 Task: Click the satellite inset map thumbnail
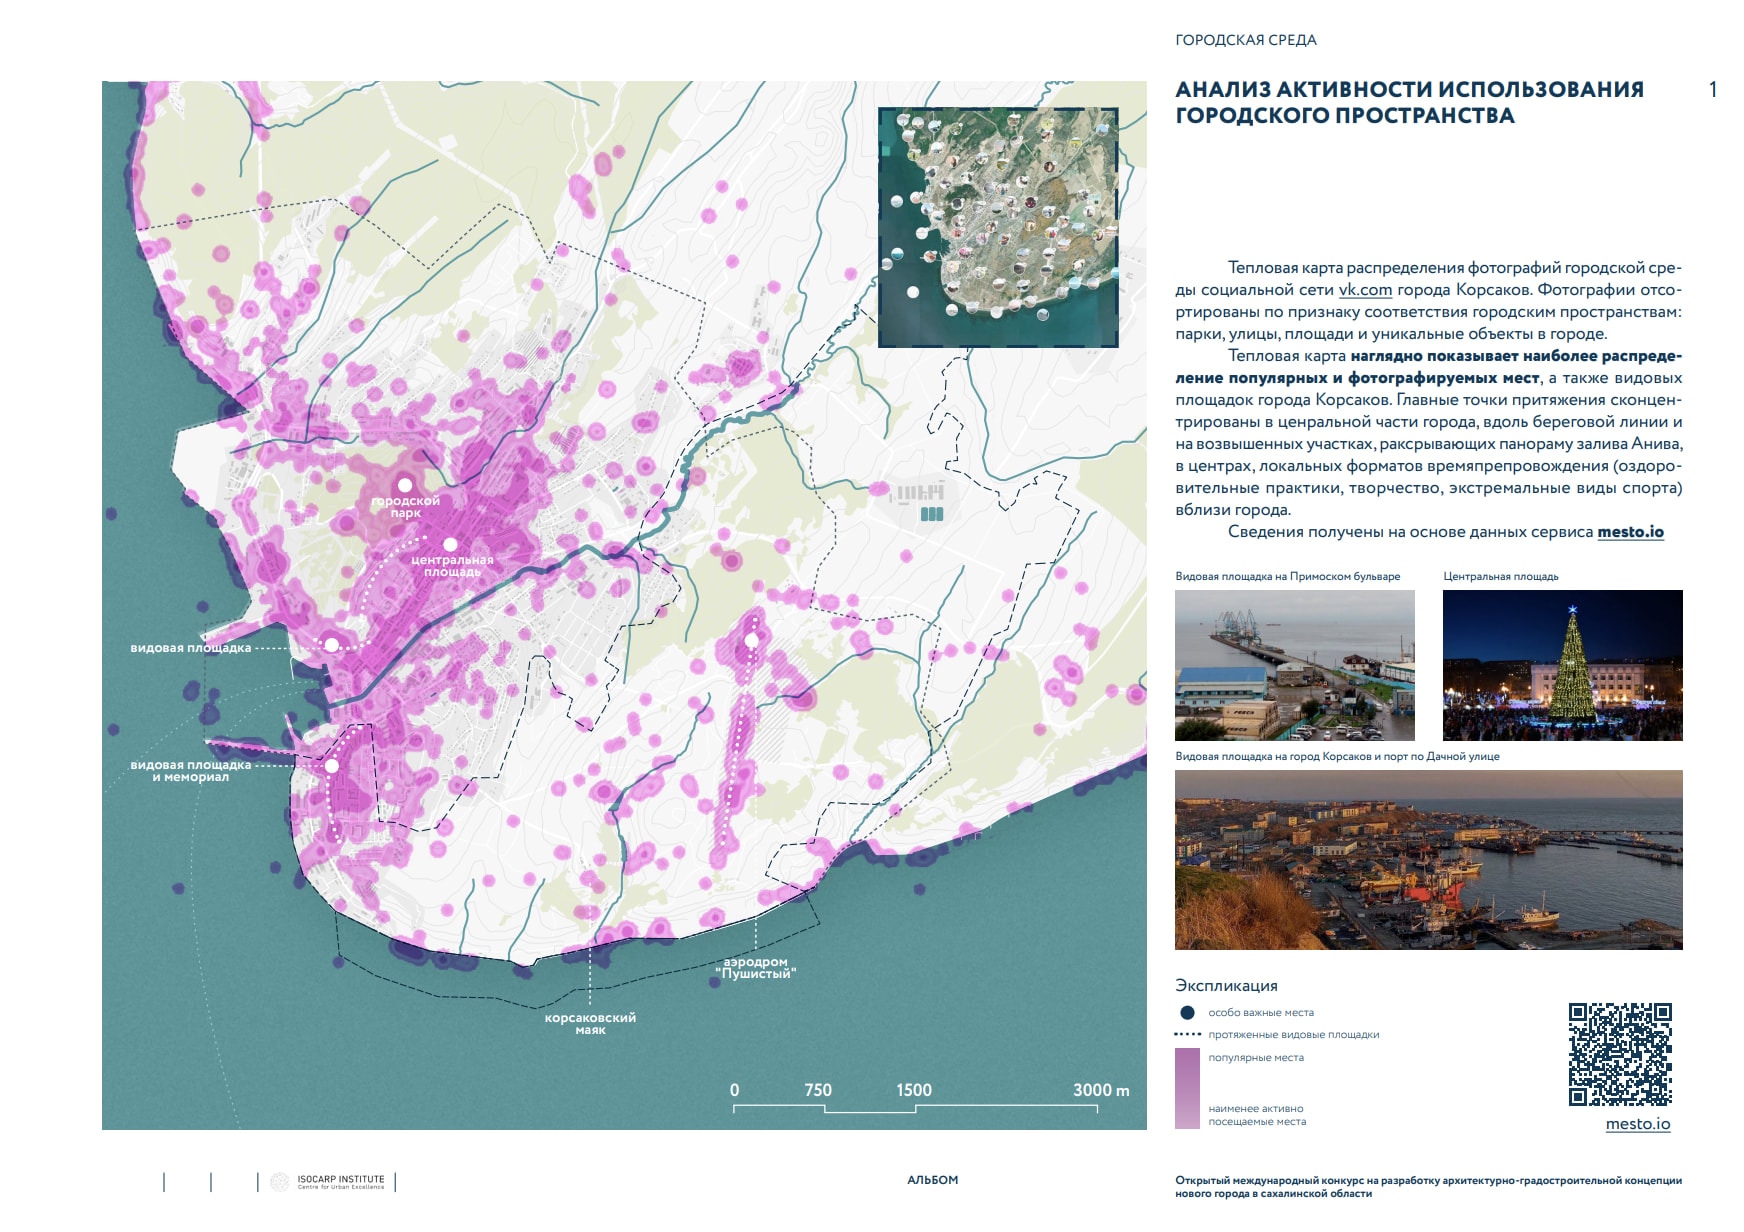click(998, 227)
